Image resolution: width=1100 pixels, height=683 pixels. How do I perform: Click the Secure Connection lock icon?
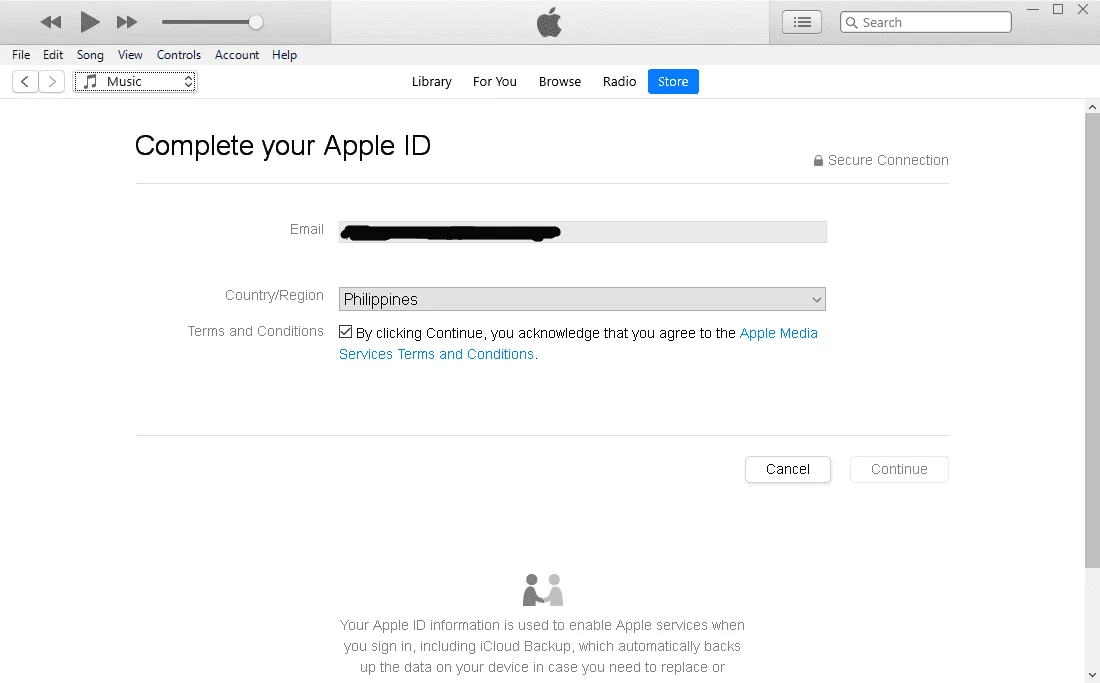click(818, 161)
